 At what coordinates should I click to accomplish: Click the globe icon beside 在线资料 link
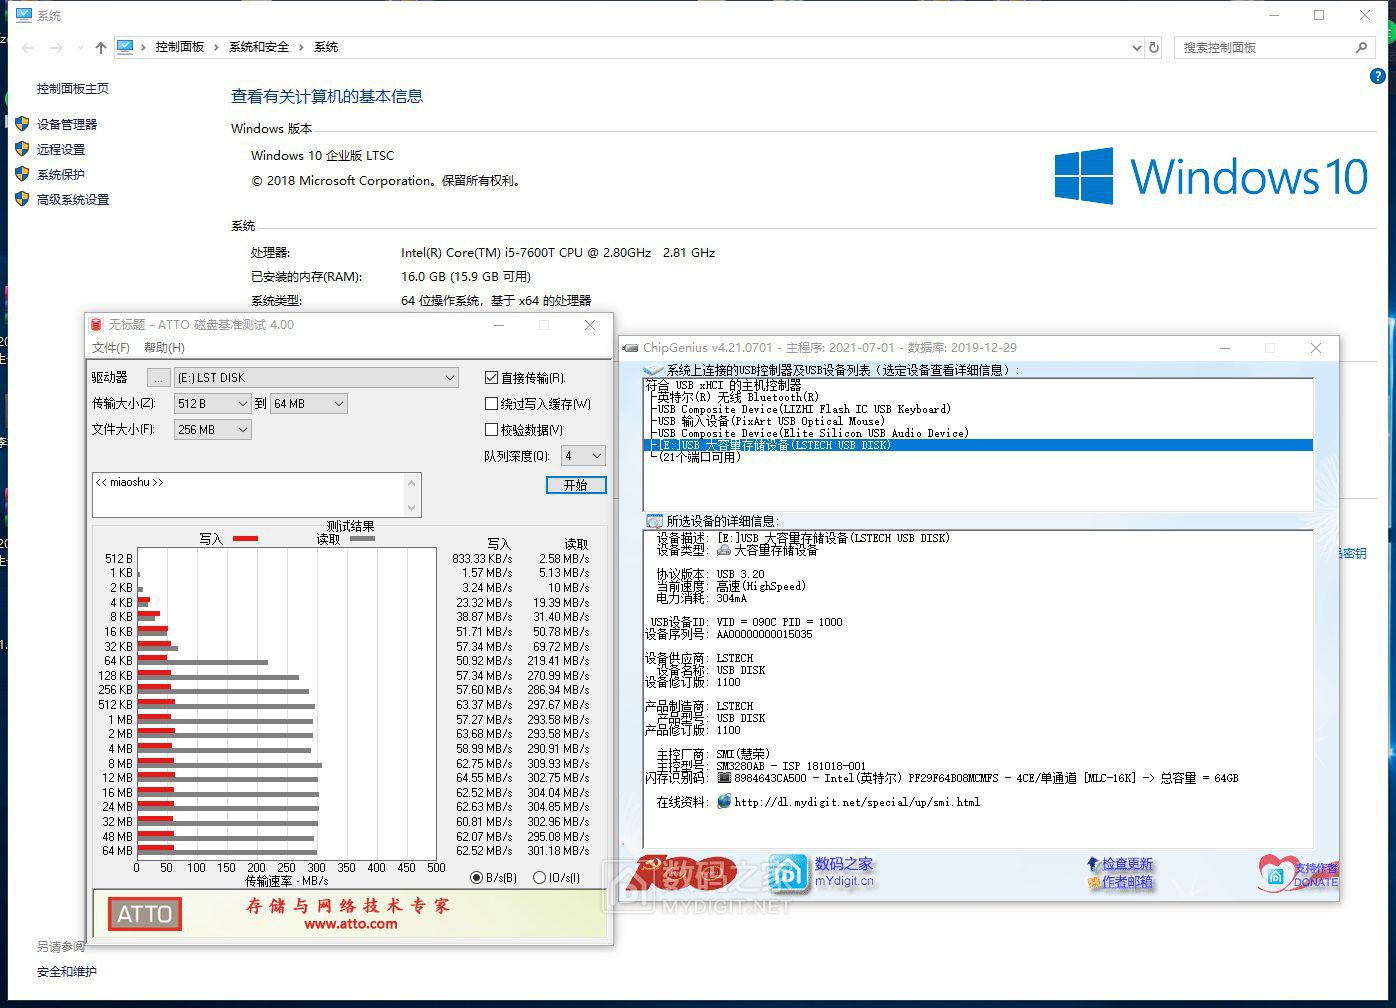click(724, 802)
